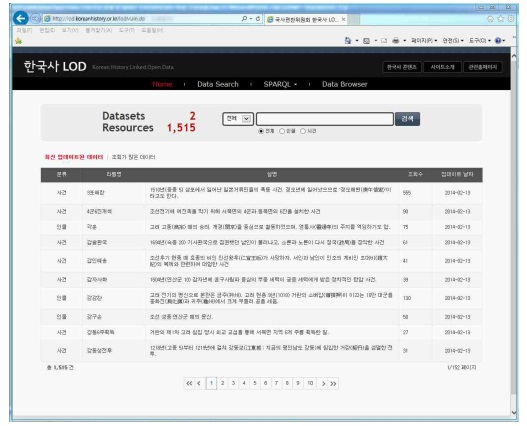Click the refresh icon in address bar
Screen dimensions: 527x426
pos(258,19)
